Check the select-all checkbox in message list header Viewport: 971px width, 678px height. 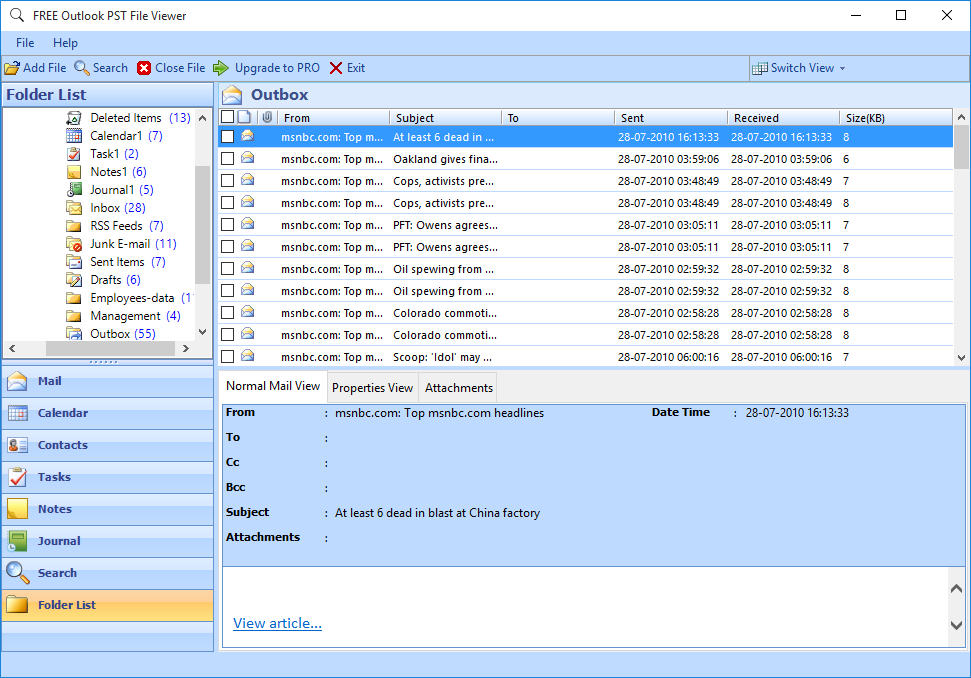227,117
